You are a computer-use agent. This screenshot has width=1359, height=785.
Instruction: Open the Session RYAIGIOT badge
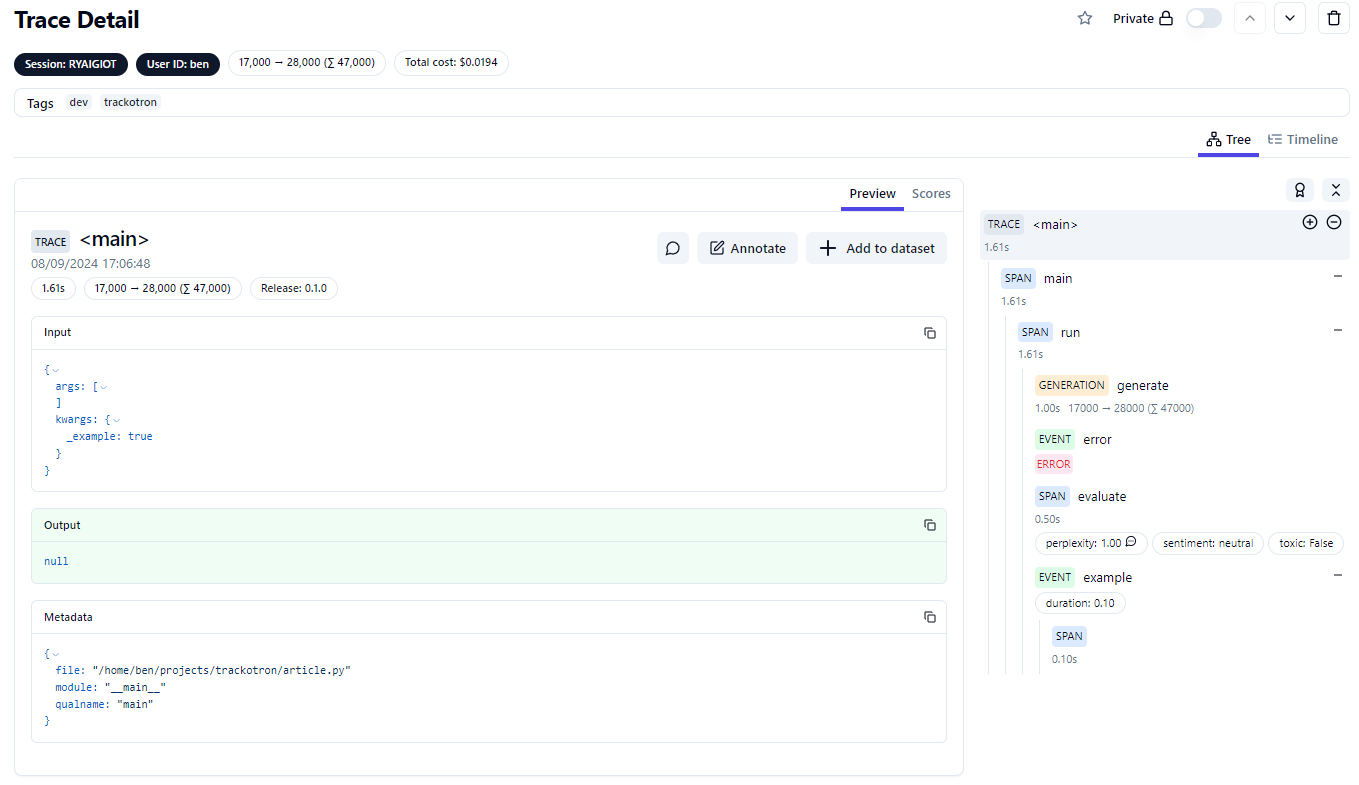(71, 64)
